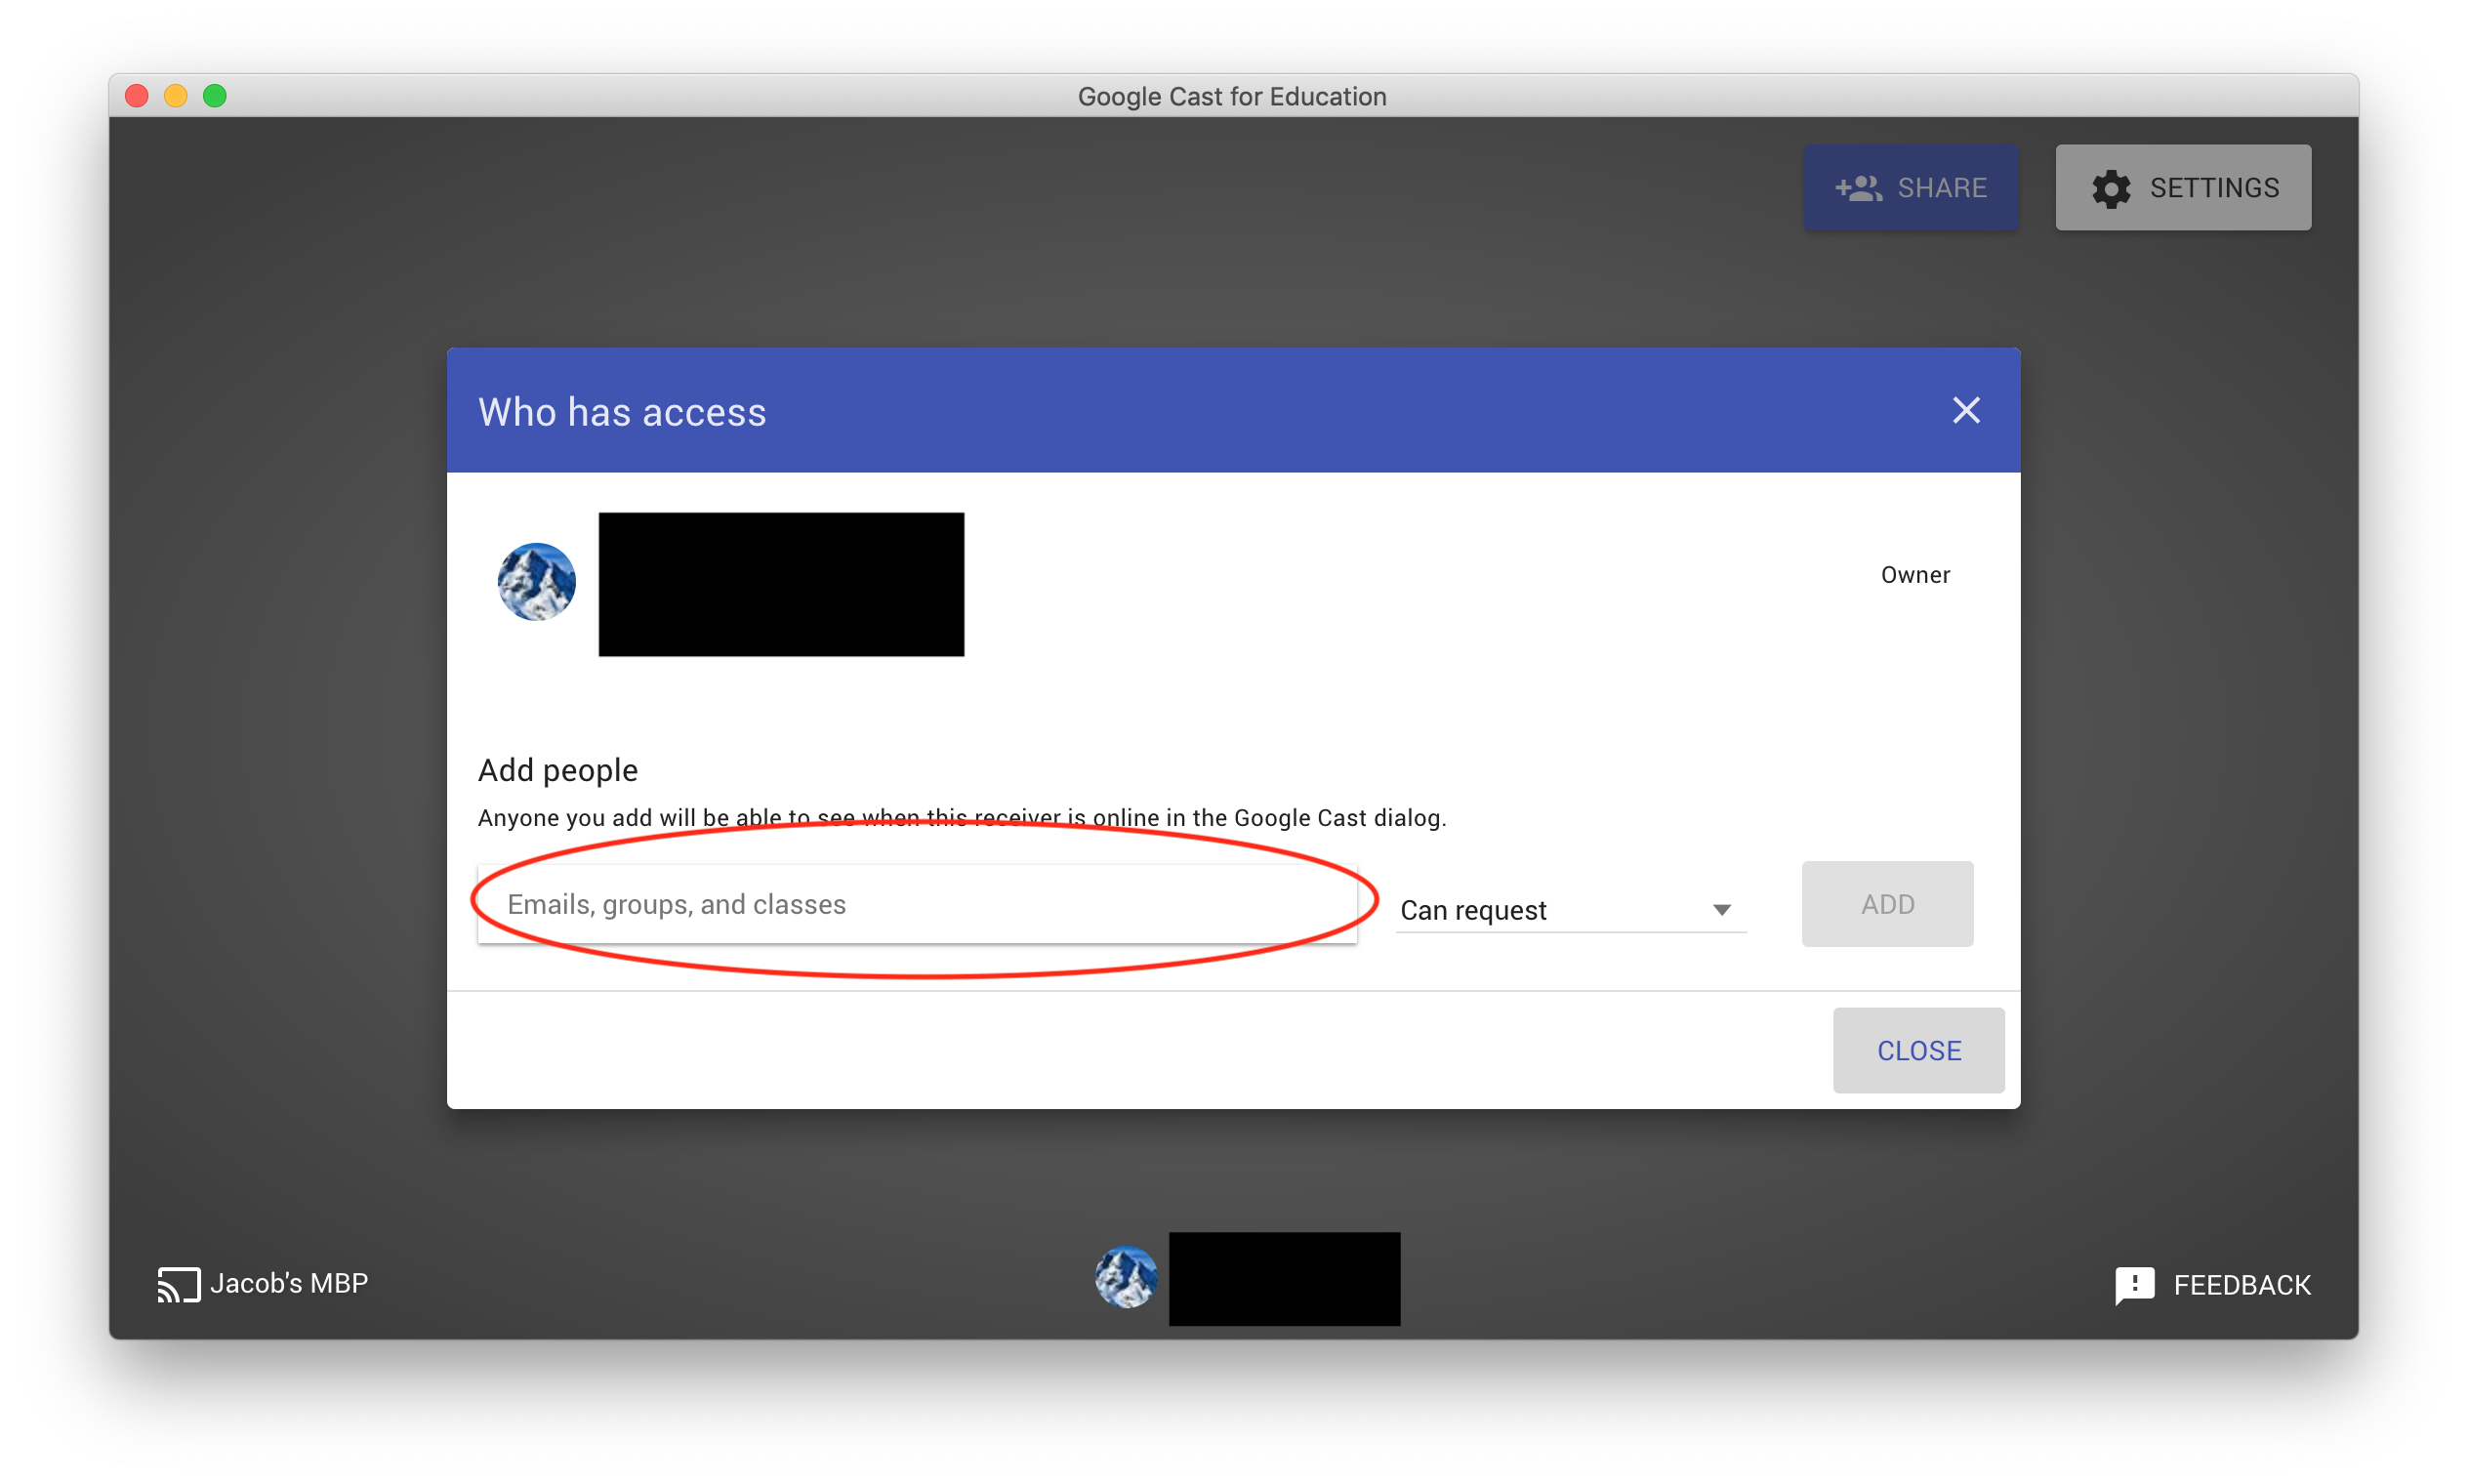
Task: Close dialog with the X icon
Action: pos(1966,410)
